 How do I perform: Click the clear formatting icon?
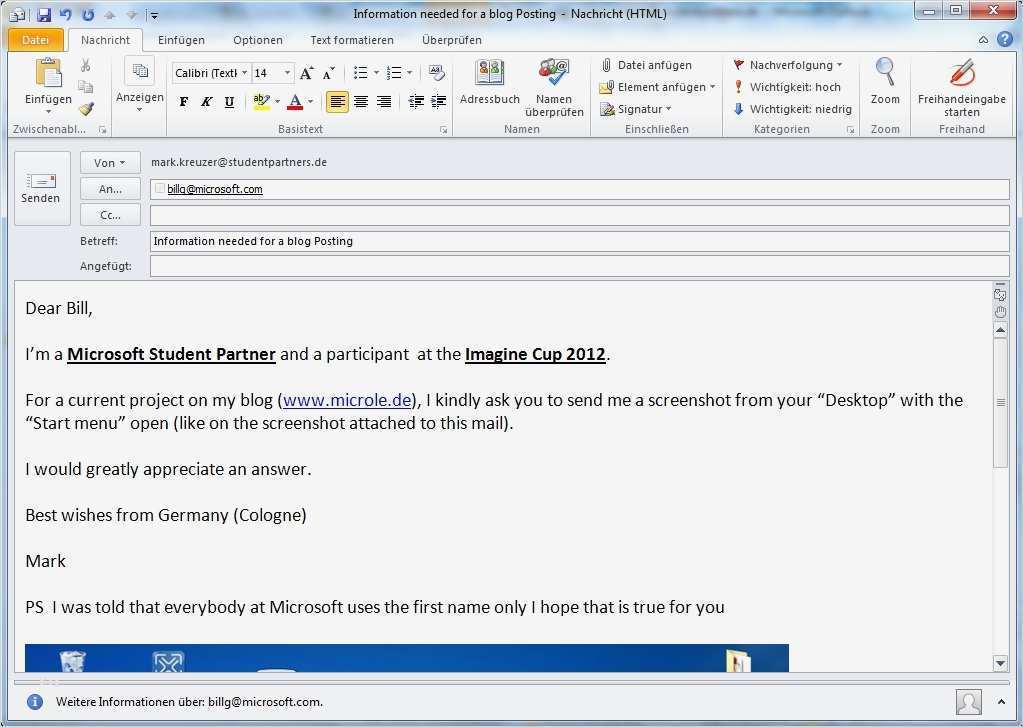[436, 73]
